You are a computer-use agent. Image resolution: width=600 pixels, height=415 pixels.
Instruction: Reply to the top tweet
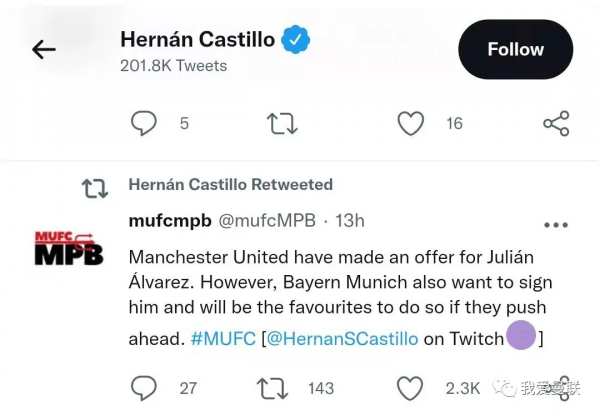(144, 123)
